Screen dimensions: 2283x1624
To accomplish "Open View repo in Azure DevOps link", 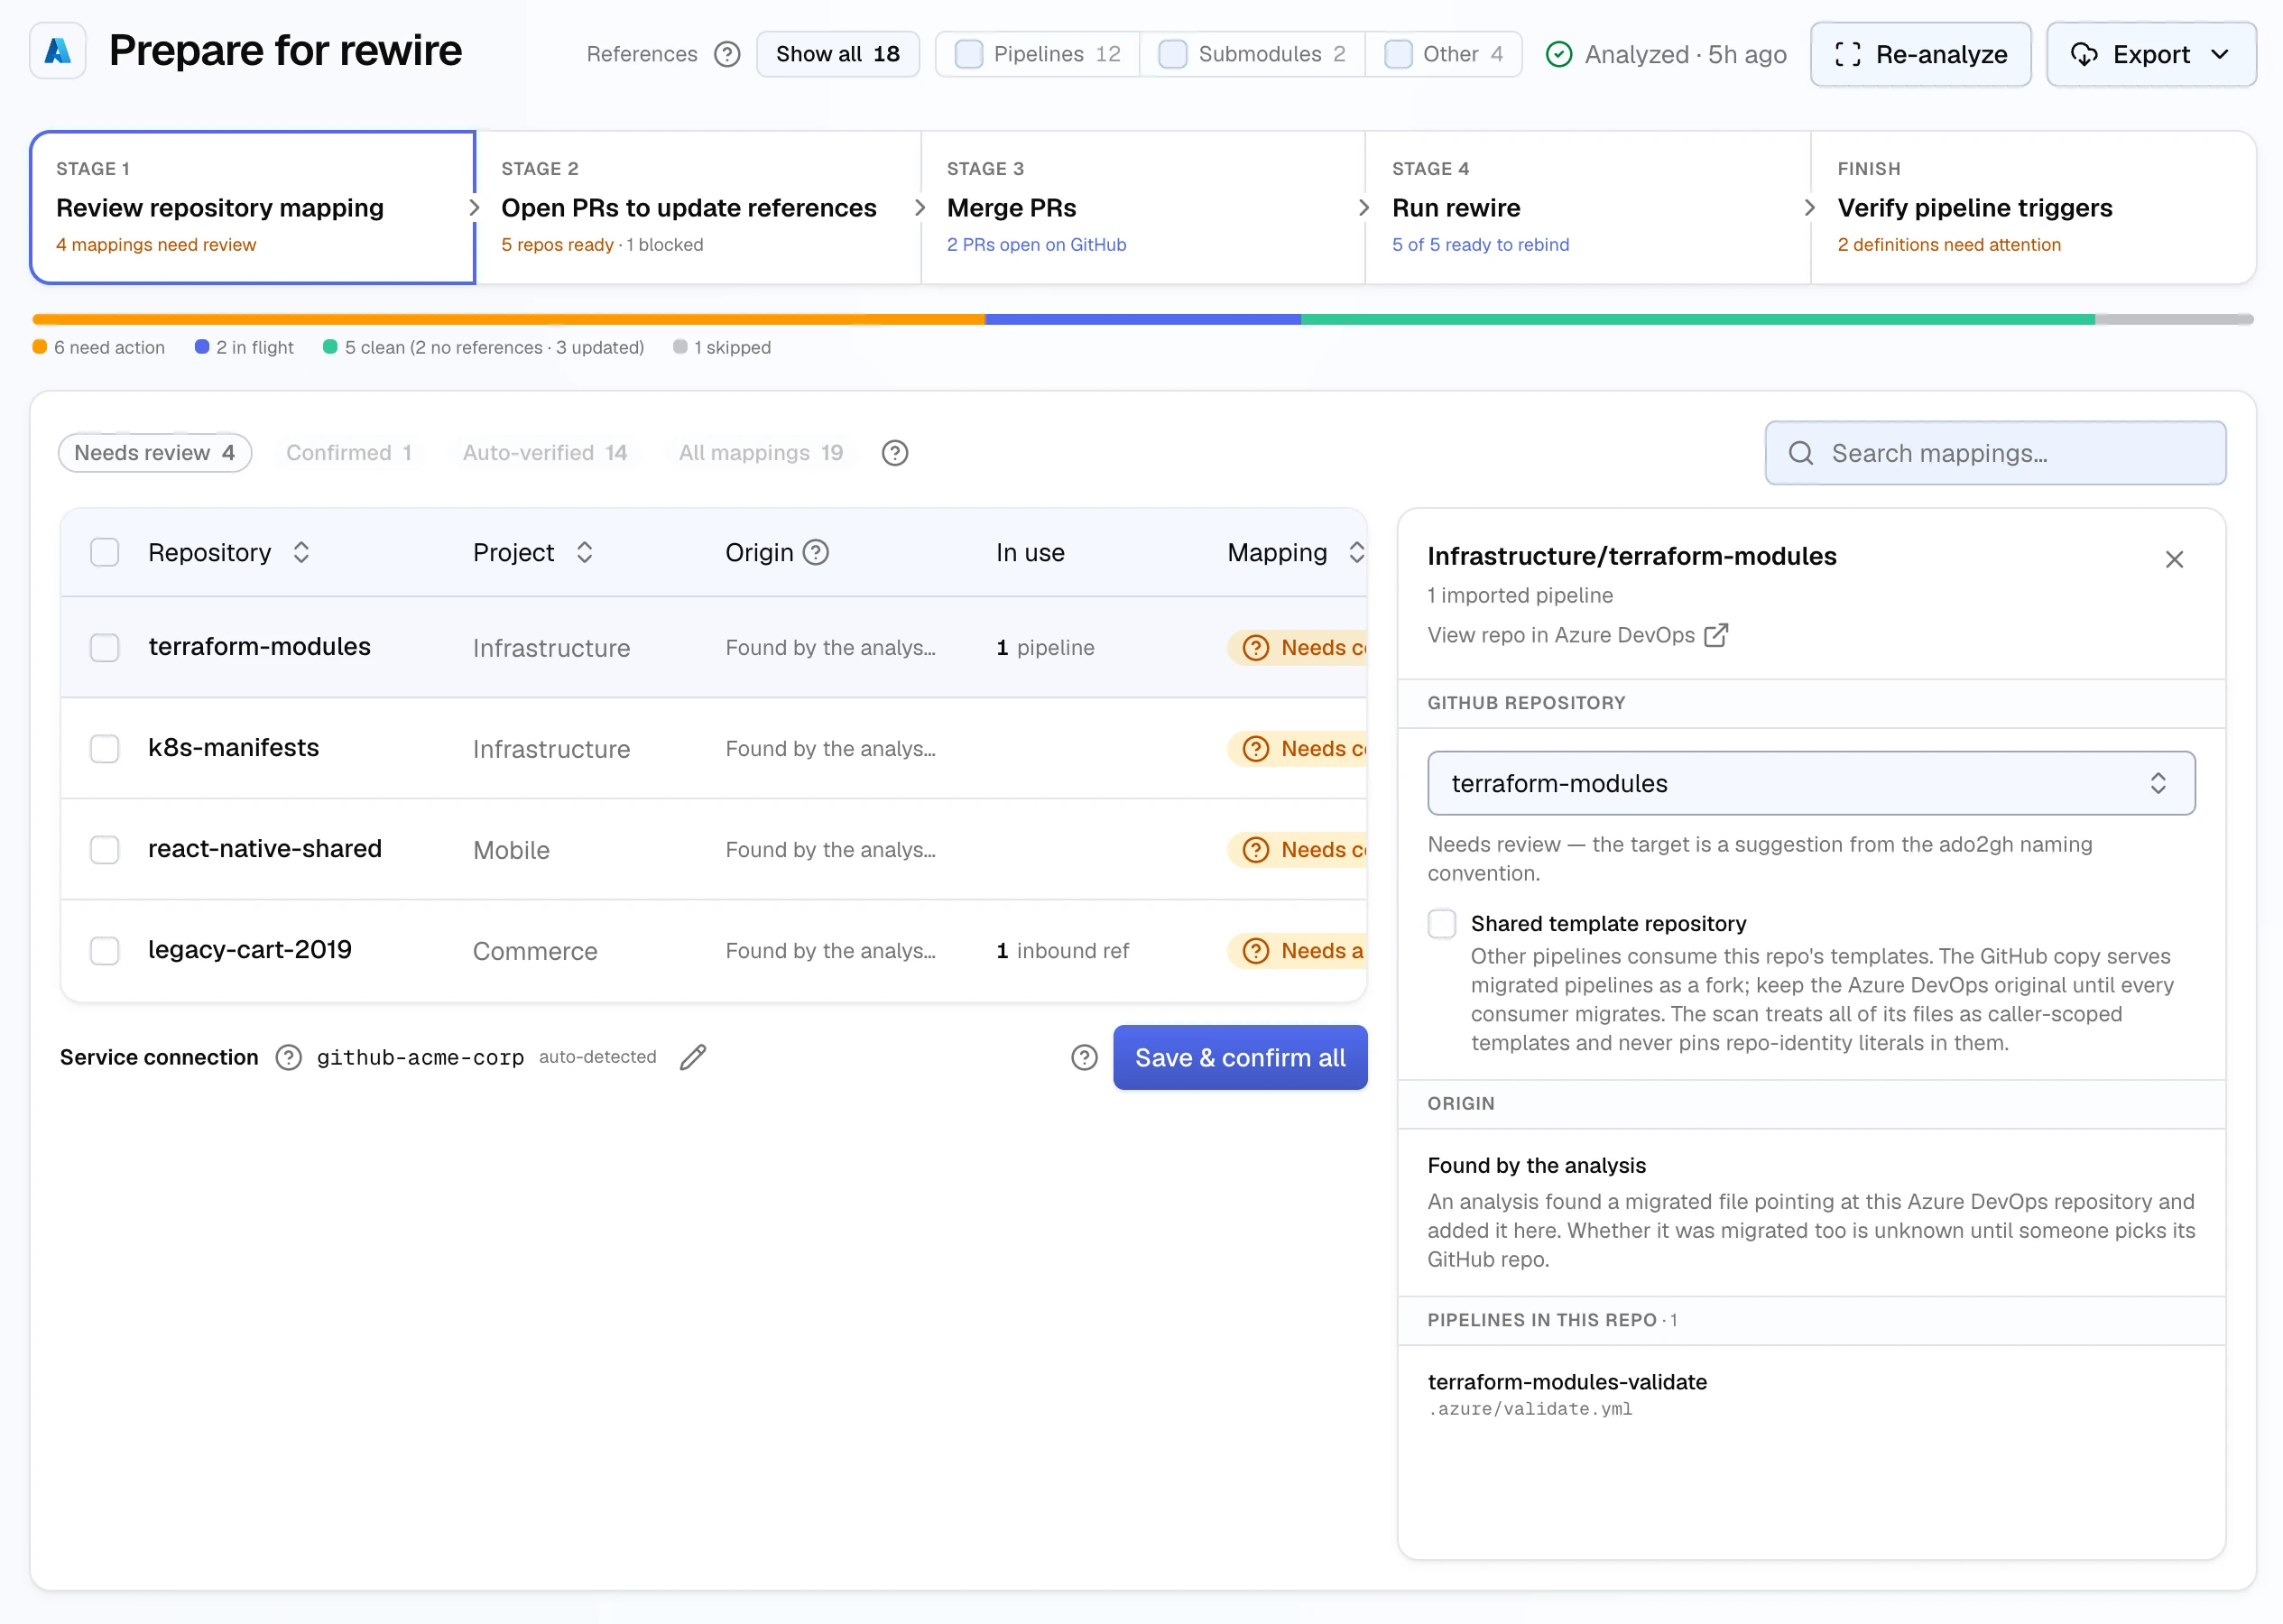I will pos(1577,635).
